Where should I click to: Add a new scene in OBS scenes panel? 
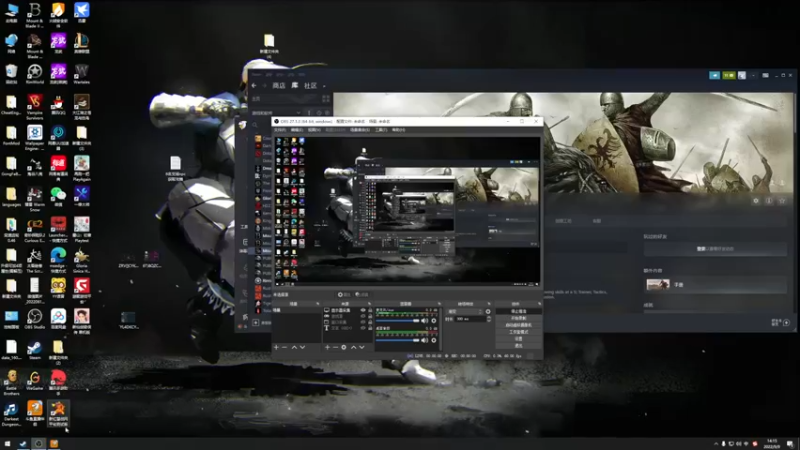click(277, 347)
